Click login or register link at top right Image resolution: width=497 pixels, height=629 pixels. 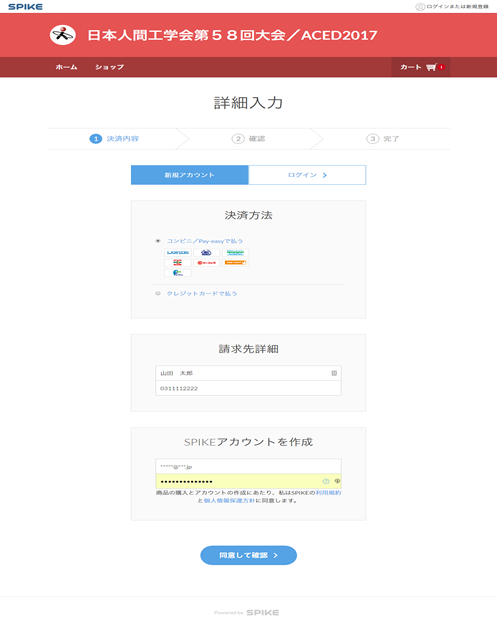[452, 6]
